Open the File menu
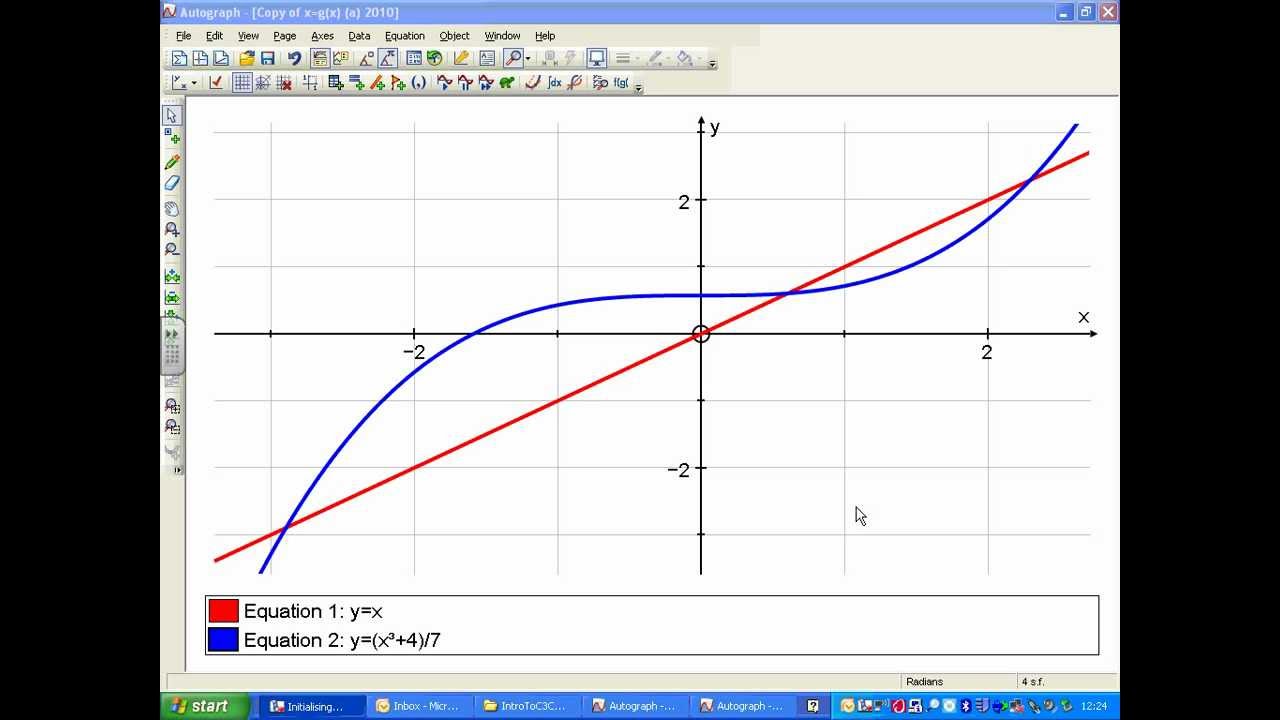 point(183,36)
